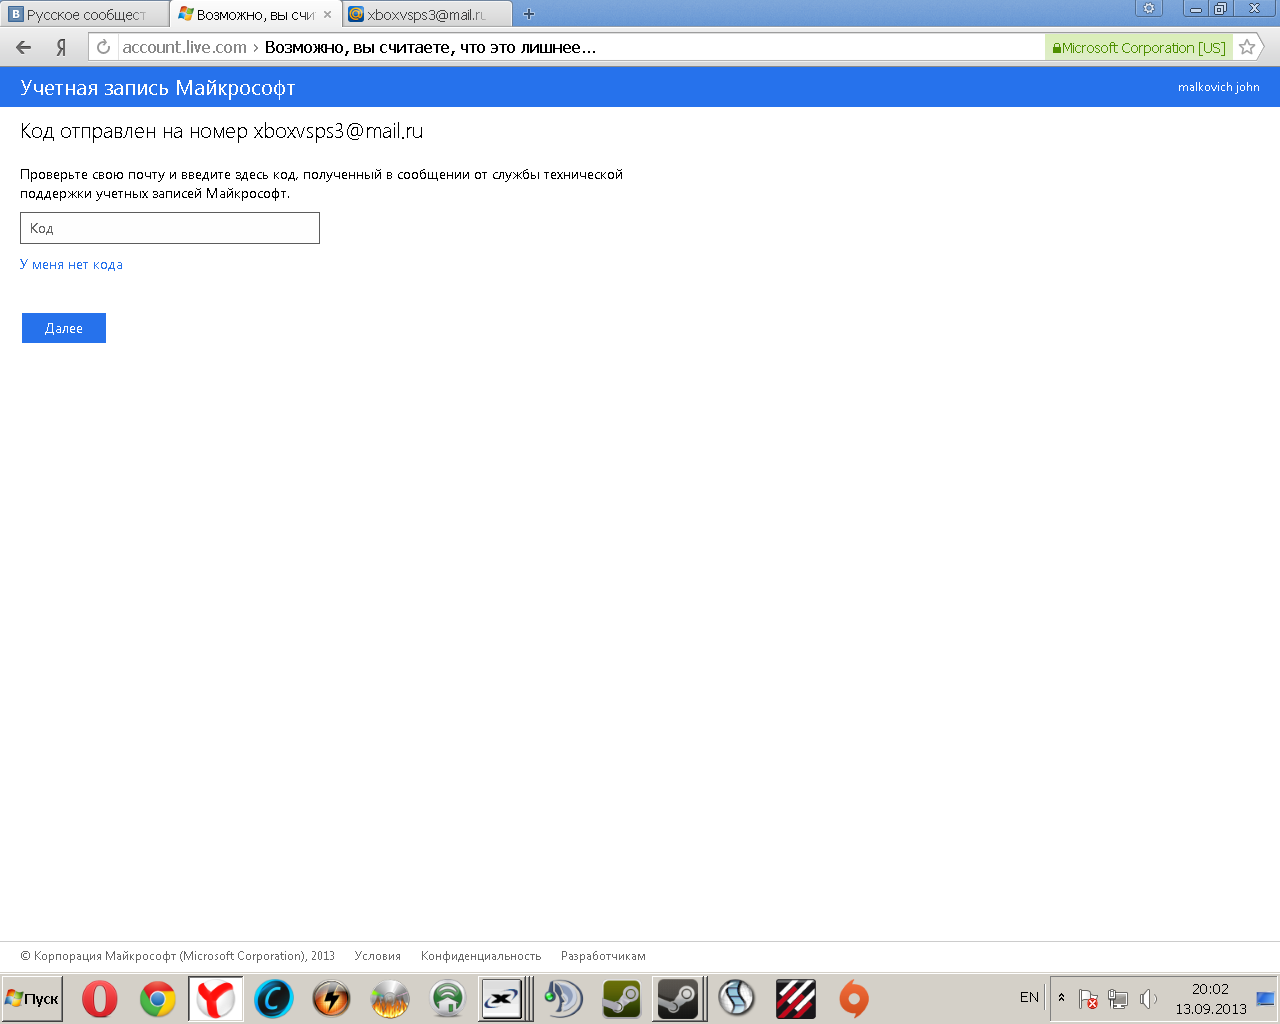Image resolution: width=1280 pixels, height=1024 pixels.
Task: Click the Microsoft Corporation [US] security badge
Action: click(1139, 47)
